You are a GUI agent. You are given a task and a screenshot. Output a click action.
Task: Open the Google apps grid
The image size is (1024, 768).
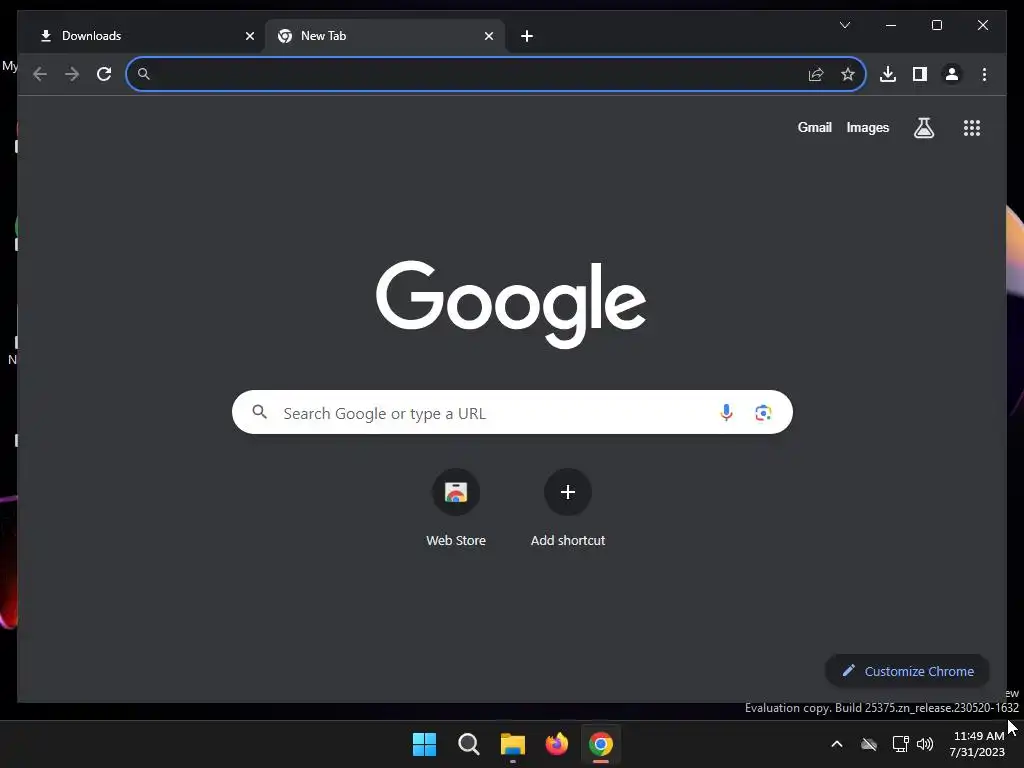coord(972,128)
